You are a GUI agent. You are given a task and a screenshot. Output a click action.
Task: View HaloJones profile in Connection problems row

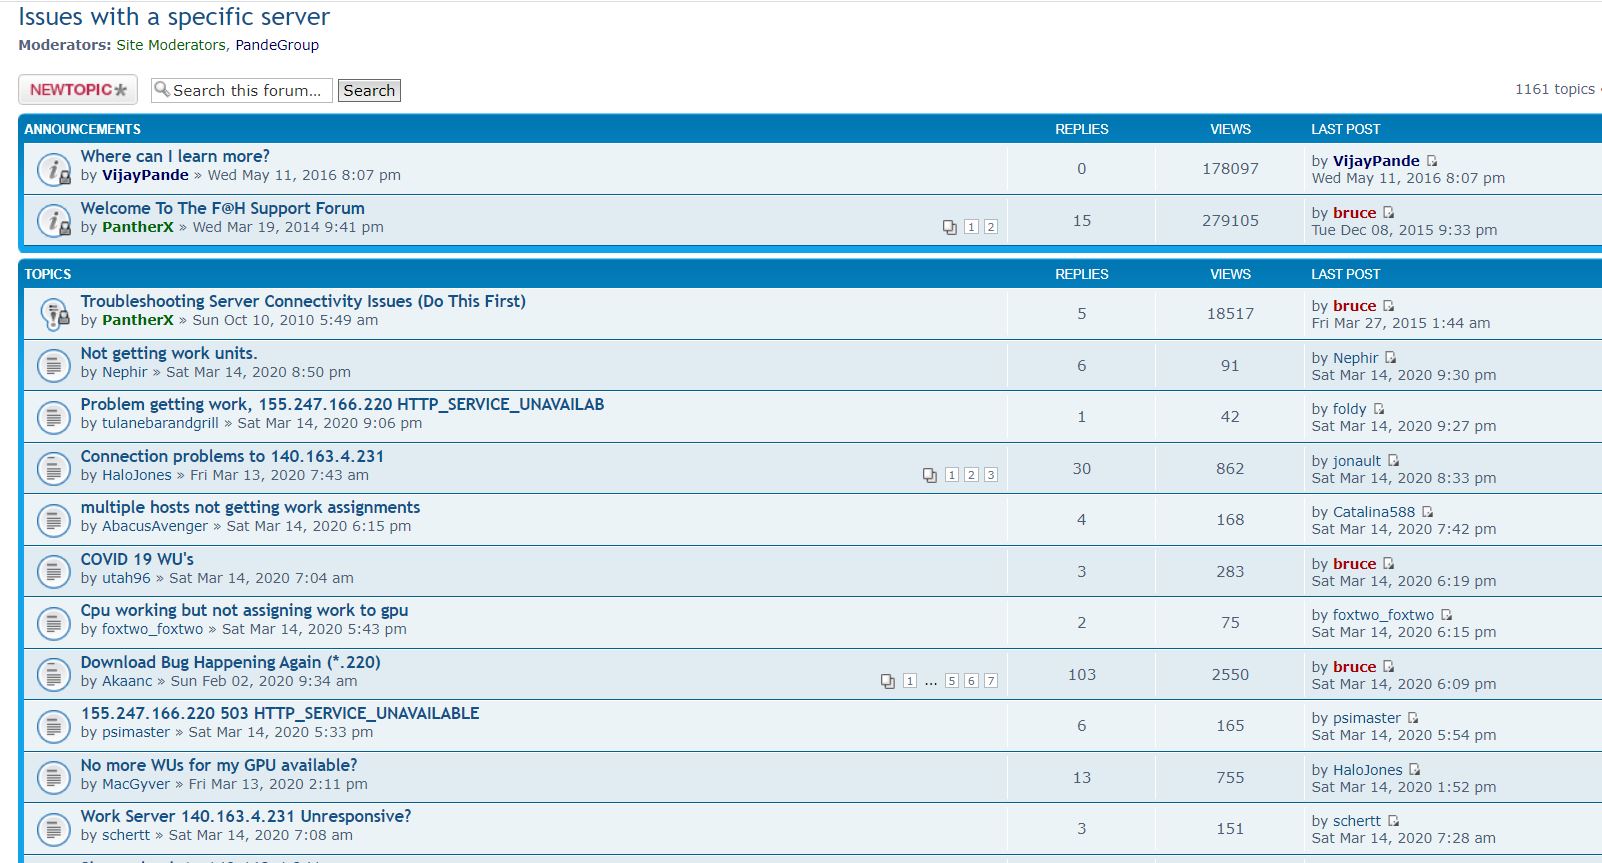(136, 475)
